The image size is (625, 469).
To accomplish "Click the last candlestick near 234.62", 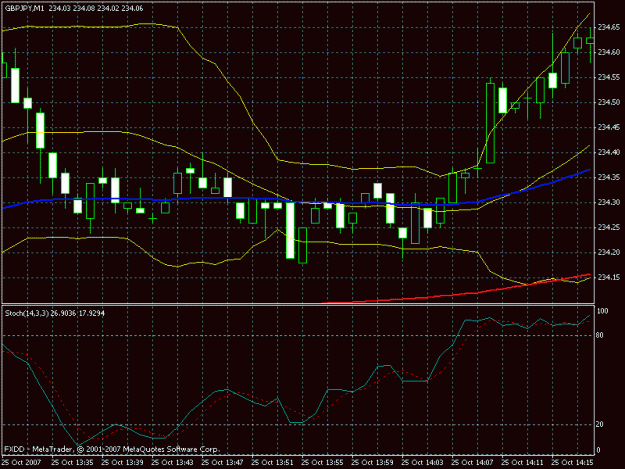I will tap(590, 41).
